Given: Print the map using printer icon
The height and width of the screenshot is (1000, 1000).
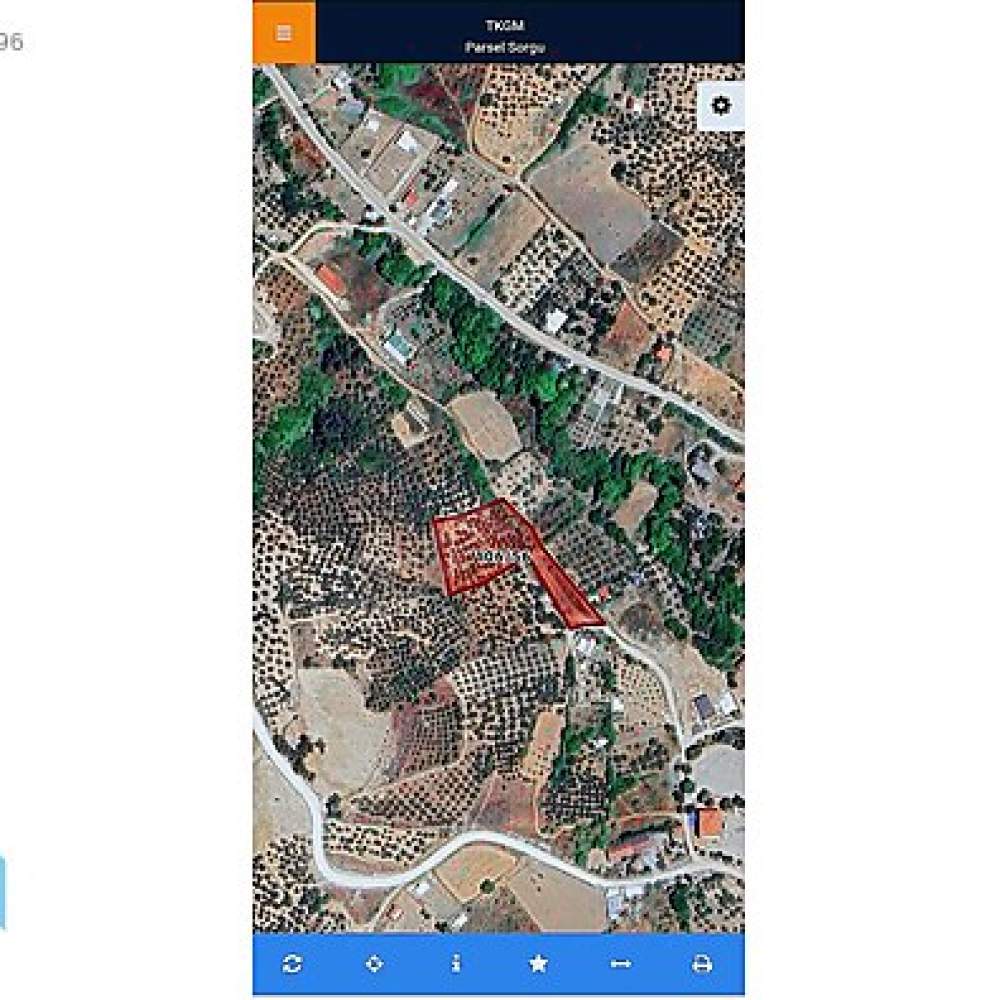Looking at the screenshot, I should click(702, 963).
